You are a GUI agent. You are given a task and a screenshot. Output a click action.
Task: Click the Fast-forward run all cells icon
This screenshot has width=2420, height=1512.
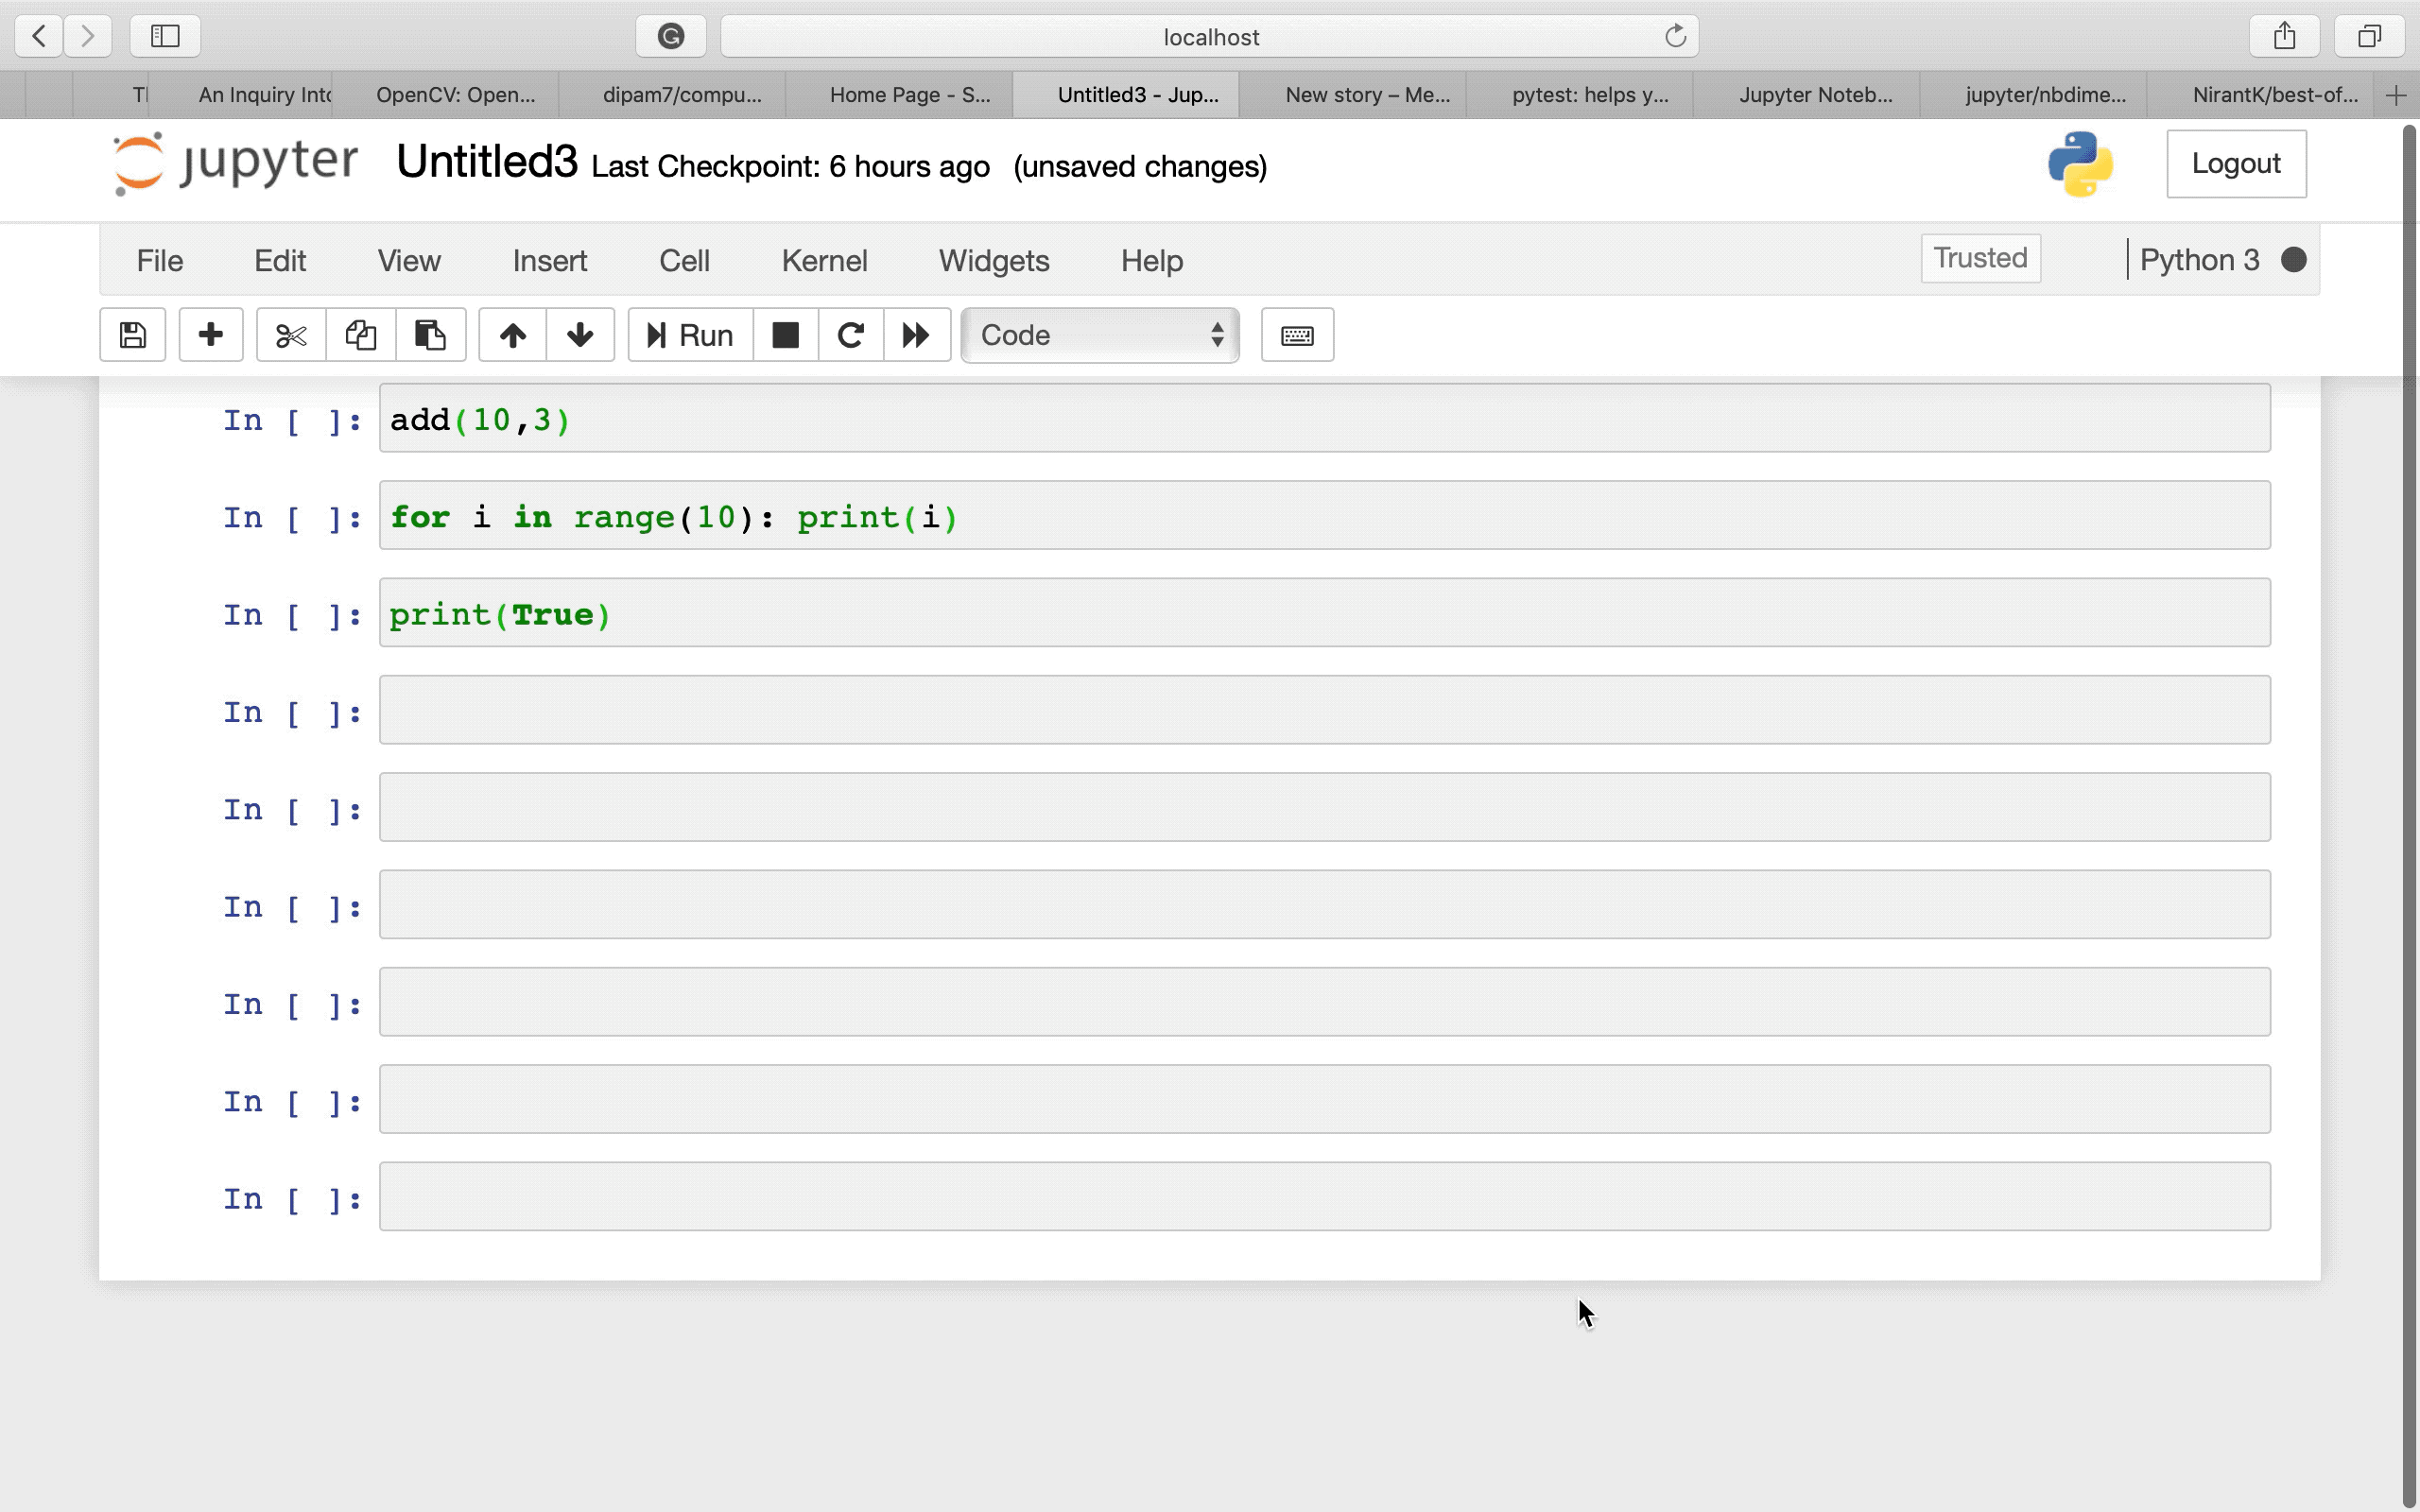coord(916,335)
